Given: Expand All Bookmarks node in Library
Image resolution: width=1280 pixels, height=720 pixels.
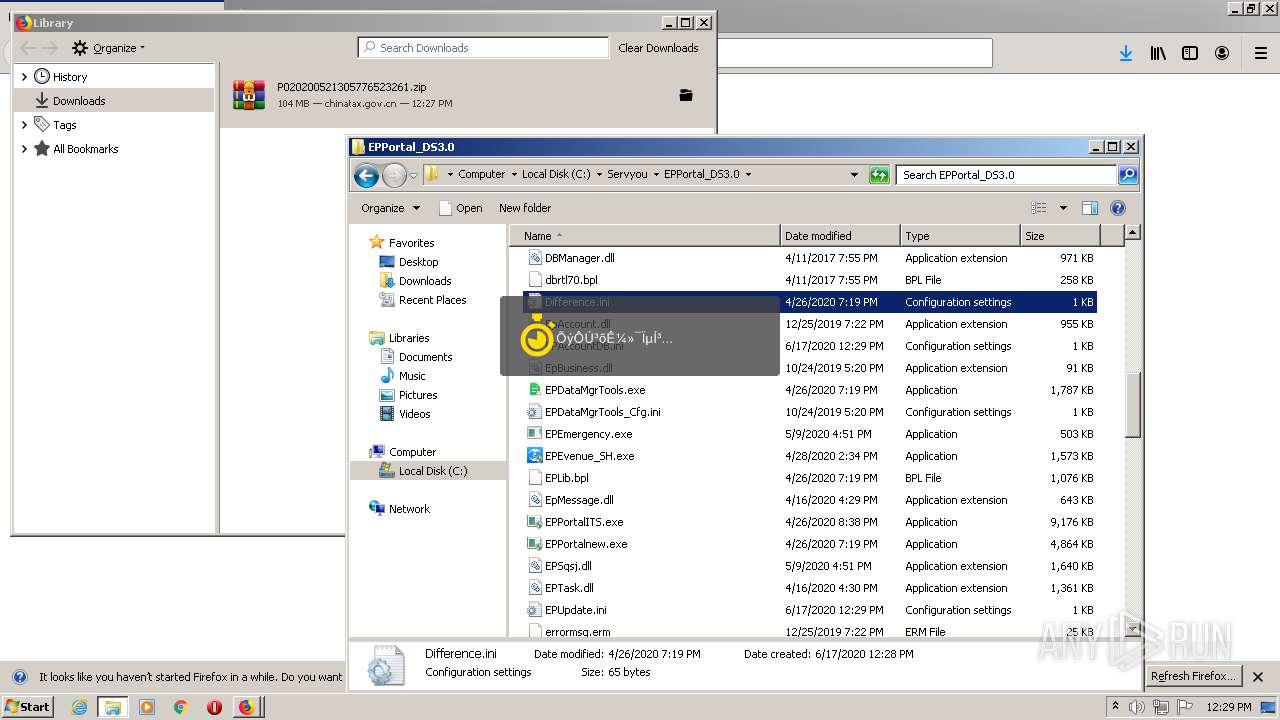Looking at the screenshot, I should click(24, 149).
